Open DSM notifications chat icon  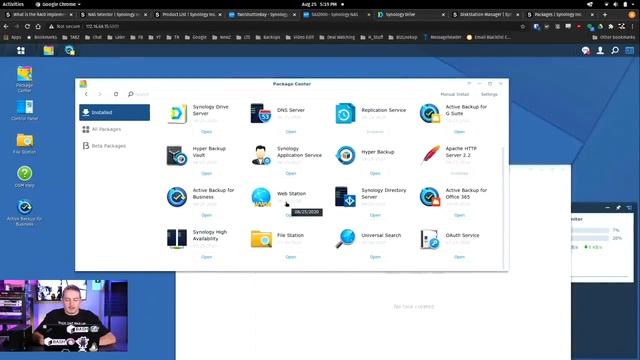click(x=586, y=51)
